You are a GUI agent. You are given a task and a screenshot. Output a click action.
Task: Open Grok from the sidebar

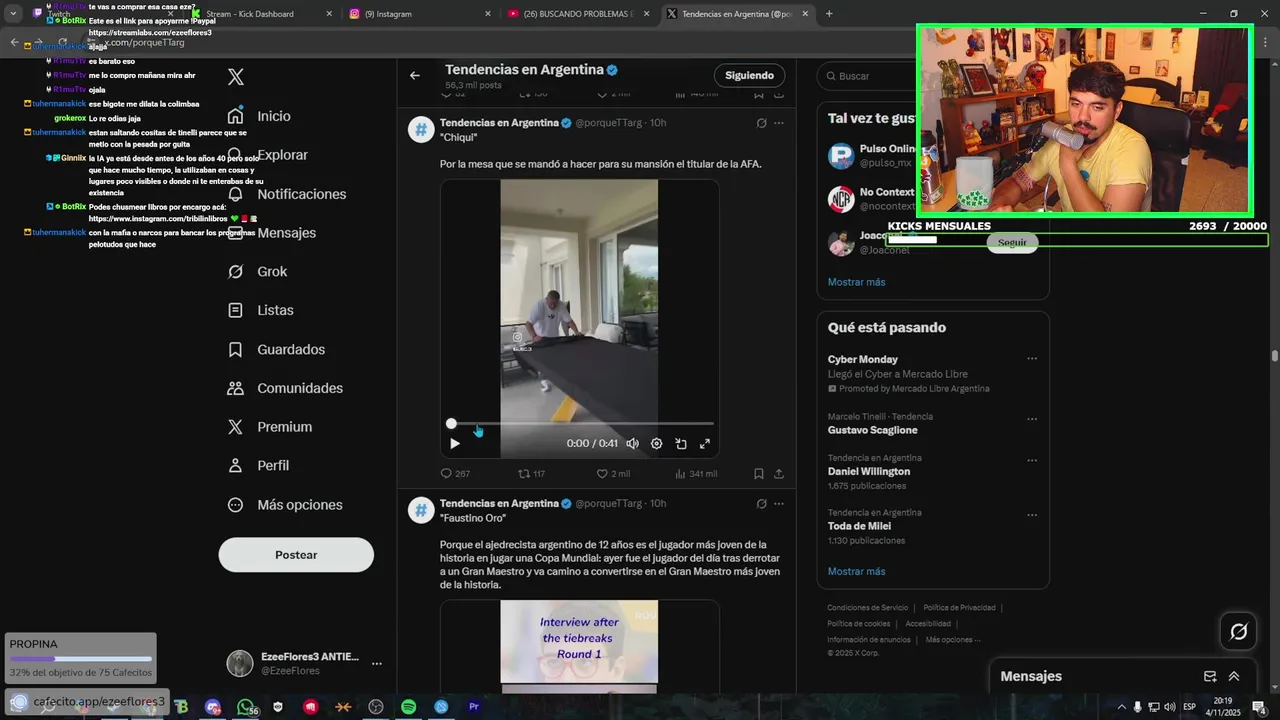pyautogui.click(x=257, y=272)
